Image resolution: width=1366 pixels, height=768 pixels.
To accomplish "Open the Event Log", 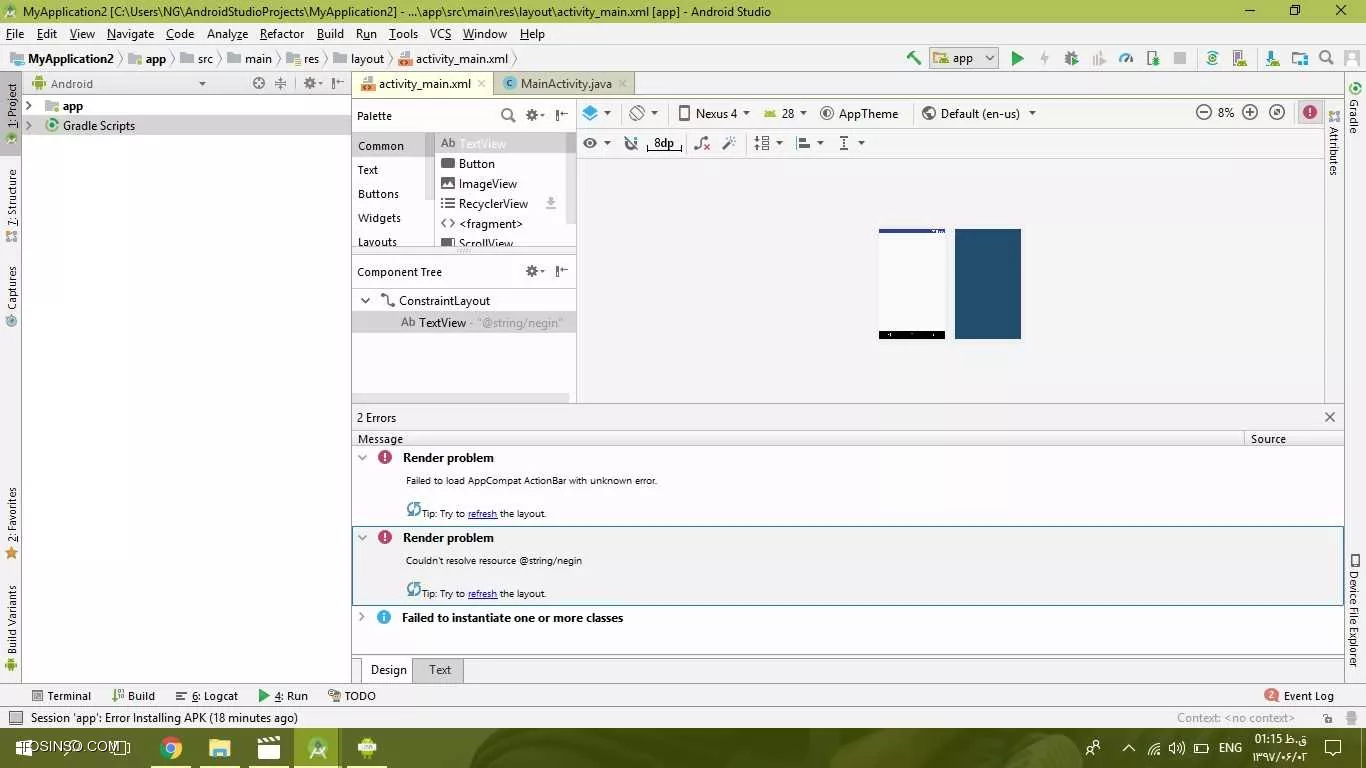I will tap(1298, 696).
